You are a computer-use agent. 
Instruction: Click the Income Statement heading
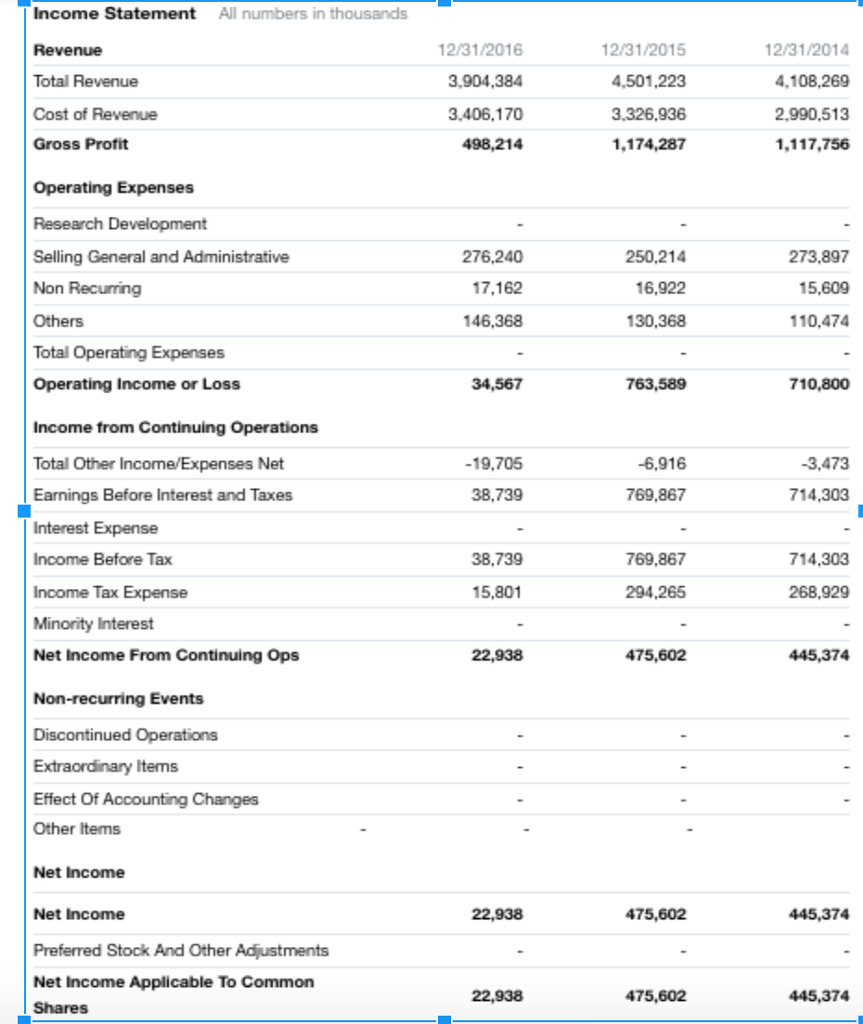(x=111, y=14)
